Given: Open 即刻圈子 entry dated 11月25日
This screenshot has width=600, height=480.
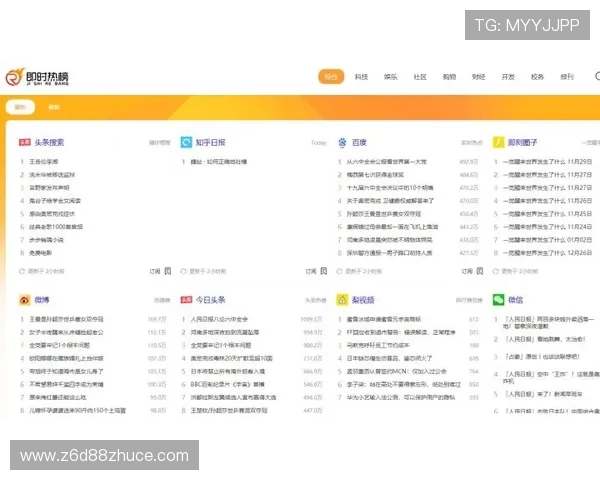Looking at the screenshot, I should click(547, 214).
